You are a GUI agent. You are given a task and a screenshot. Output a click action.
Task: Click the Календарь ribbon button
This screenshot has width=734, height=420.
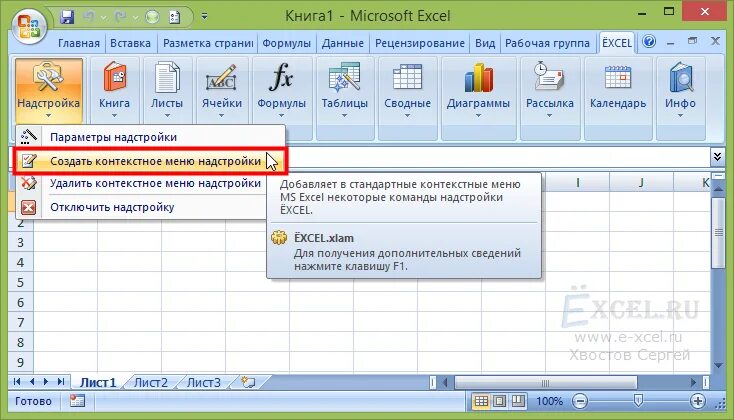click(618, 89)
